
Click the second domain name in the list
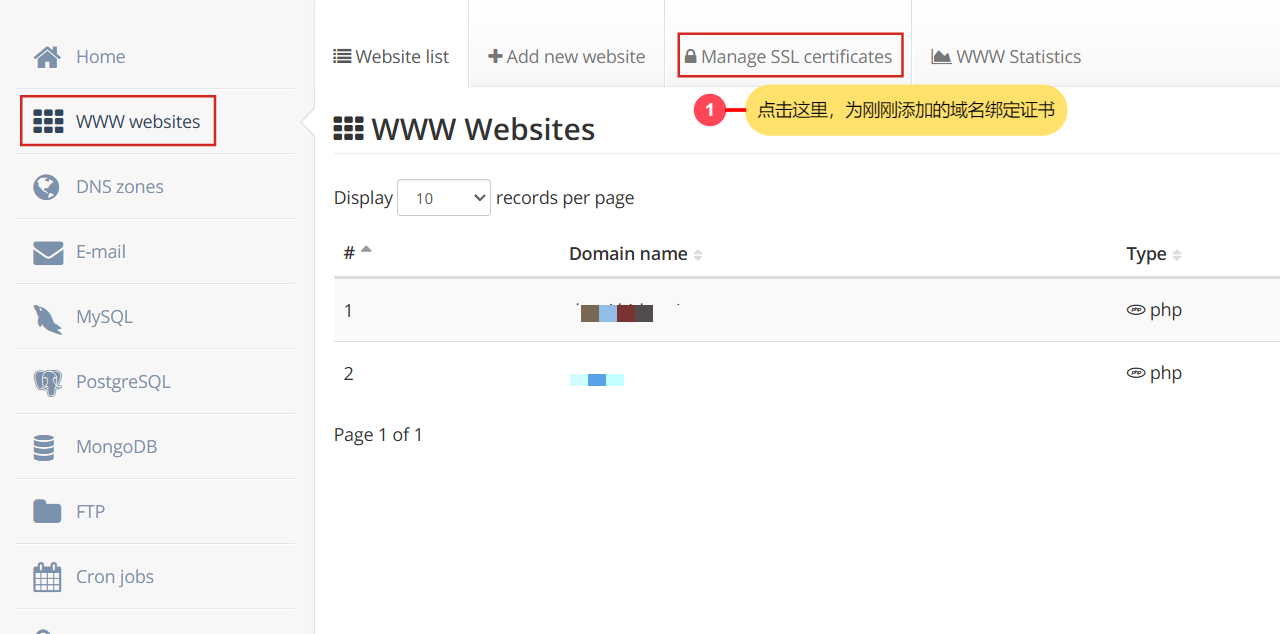597,379
